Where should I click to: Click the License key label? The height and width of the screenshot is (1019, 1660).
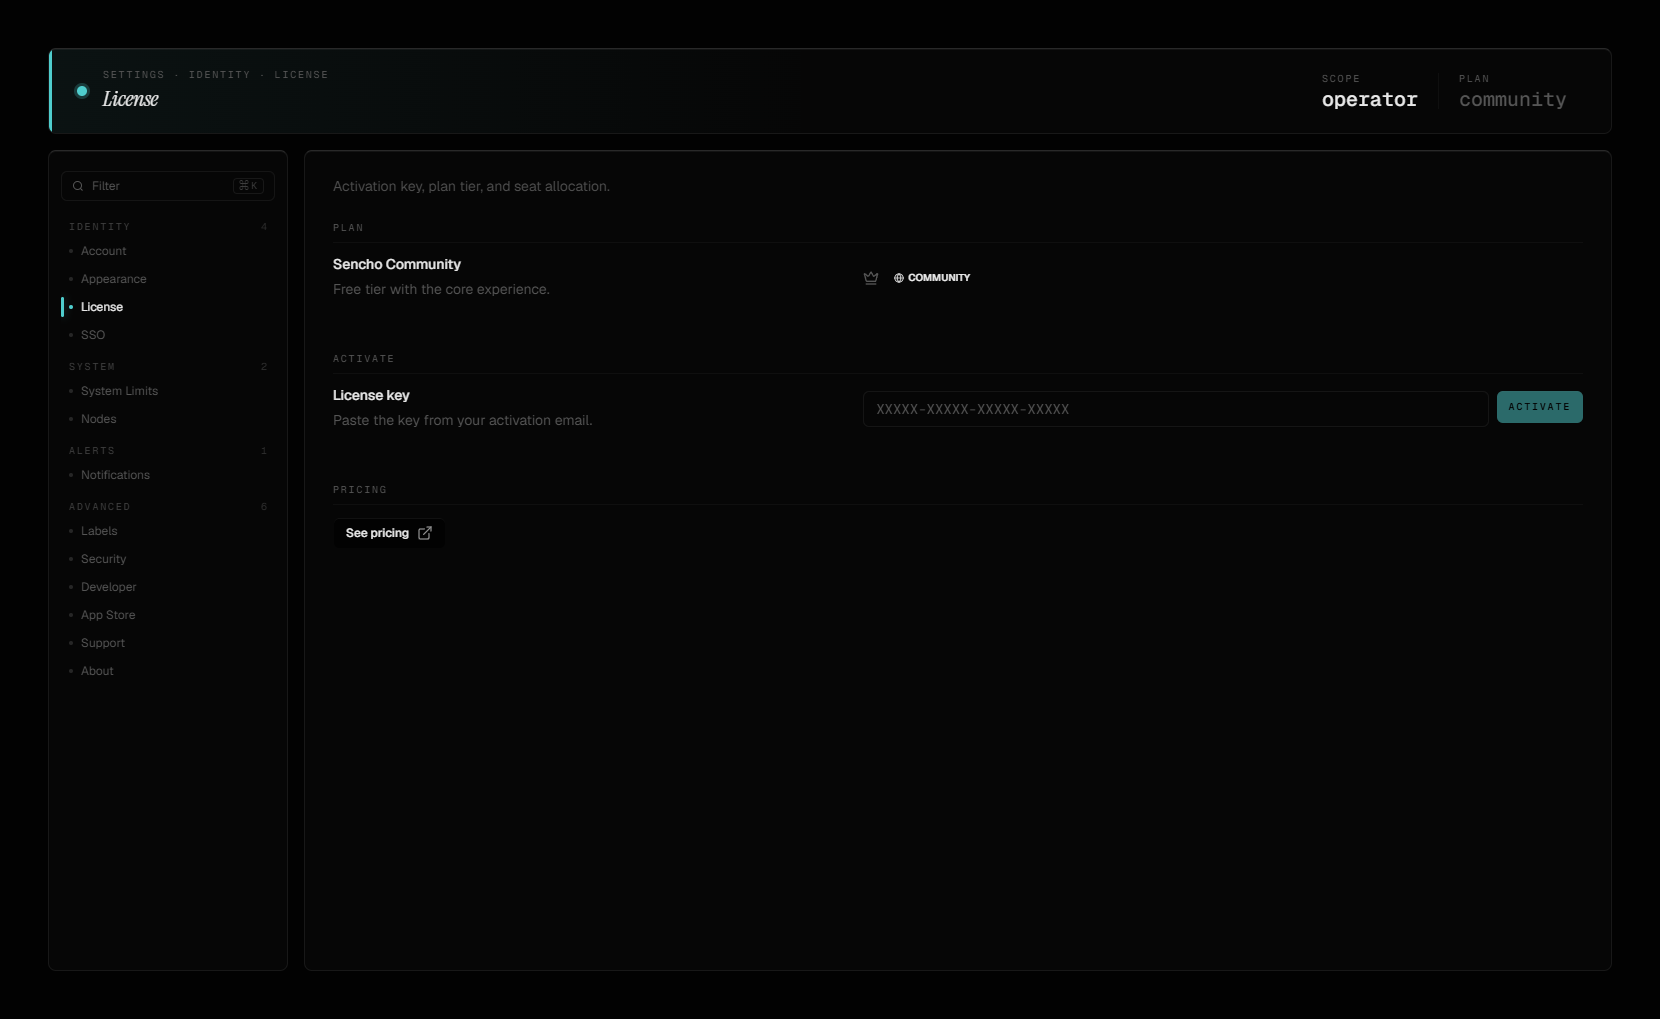click(371, 395)
